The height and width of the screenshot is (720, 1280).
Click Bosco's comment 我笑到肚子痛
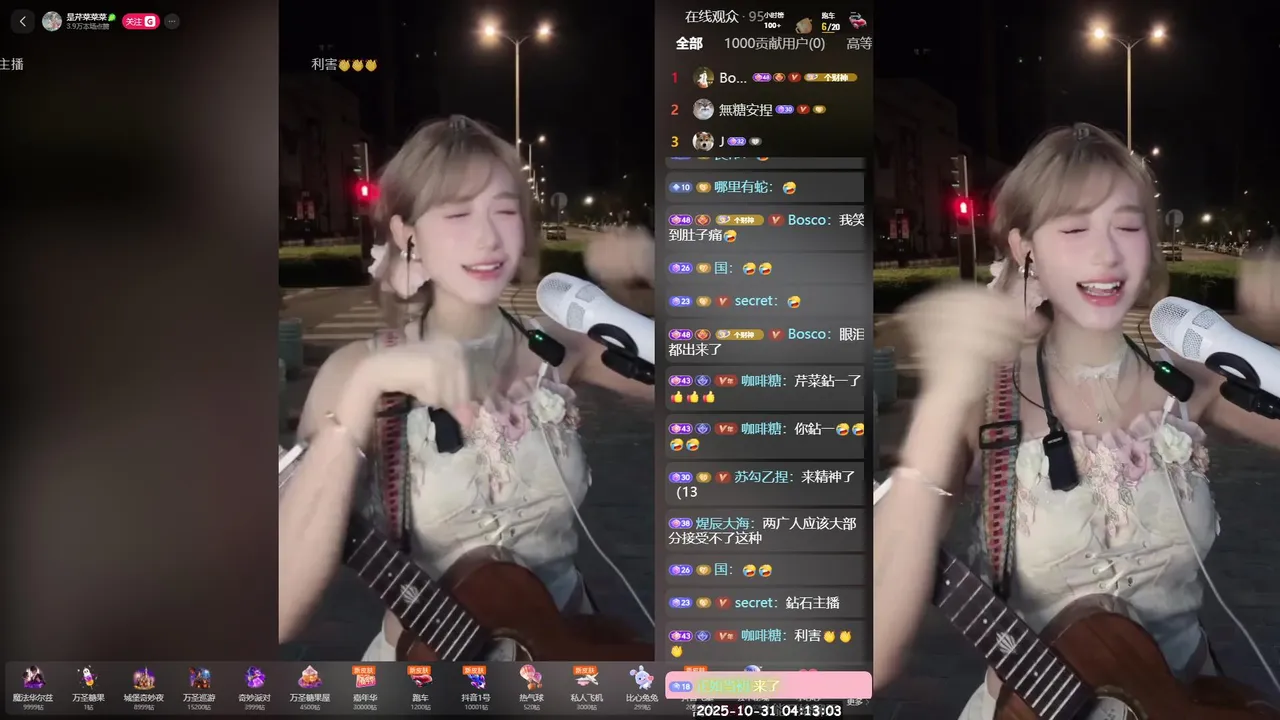tap(767, 228)
